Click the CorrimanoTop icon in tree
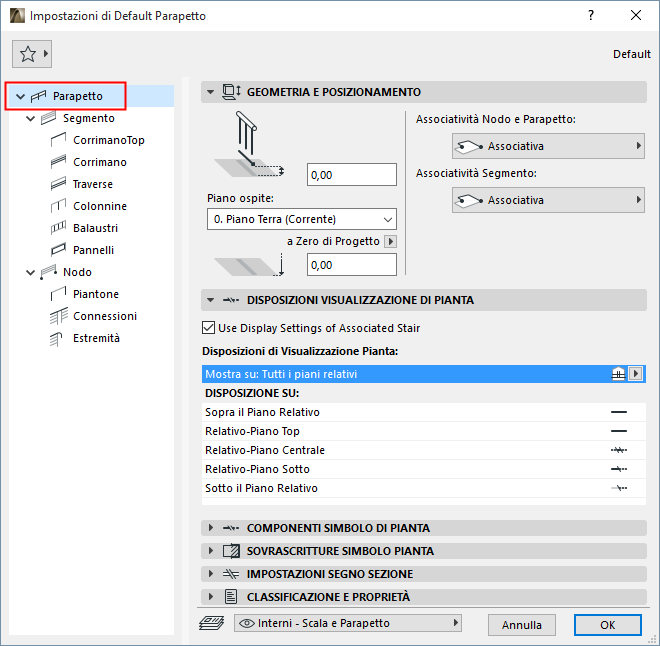The image size is (660, 646). pyautogui.click(x=58, y=140)
